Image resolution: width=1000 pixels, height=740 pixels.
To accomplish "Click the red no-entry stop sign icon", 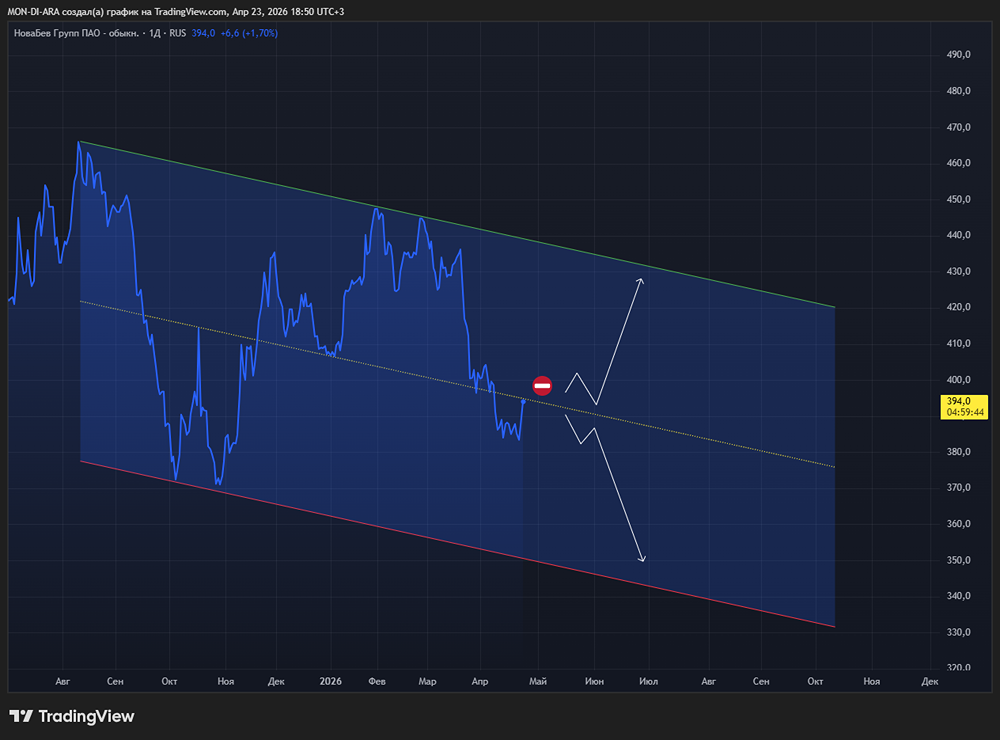I will click(542, 385).
